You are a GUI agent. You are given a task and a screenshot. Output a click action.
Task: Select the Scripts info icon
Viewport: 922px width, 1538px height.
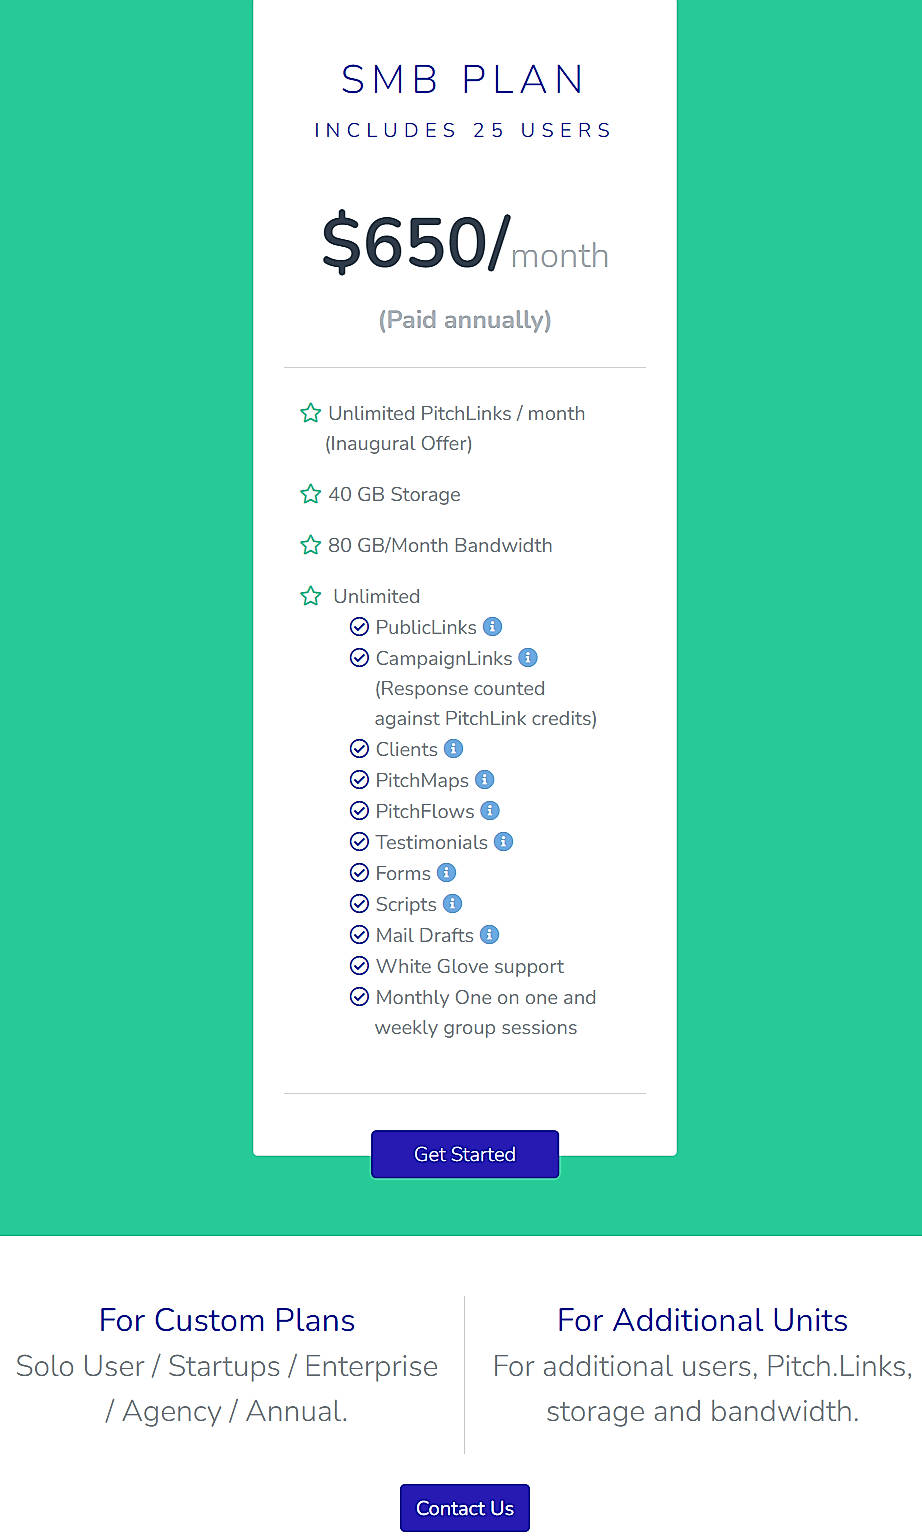[x=452, y=903]
